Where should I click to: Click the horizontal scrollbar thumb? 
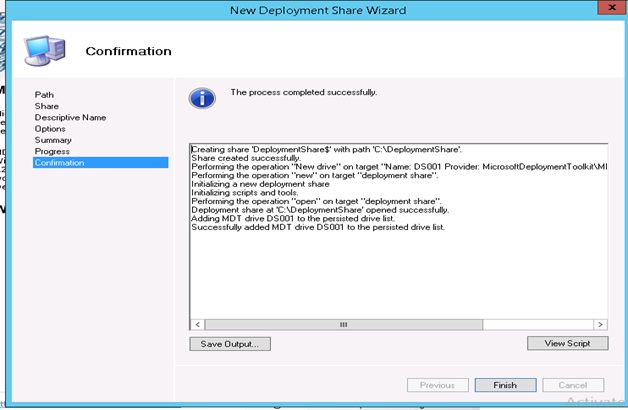coord(342,325)
